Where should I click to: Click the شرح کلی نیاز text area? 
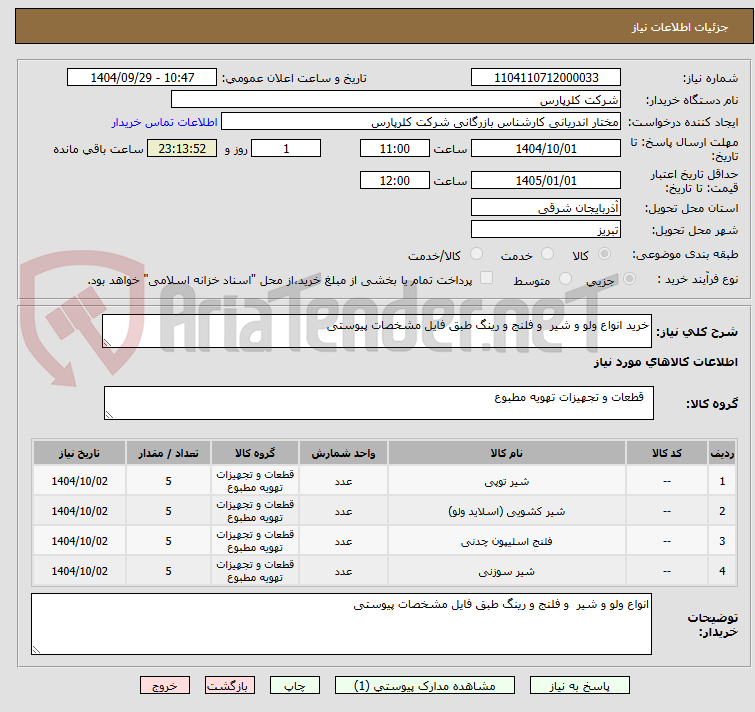point(377,331)
